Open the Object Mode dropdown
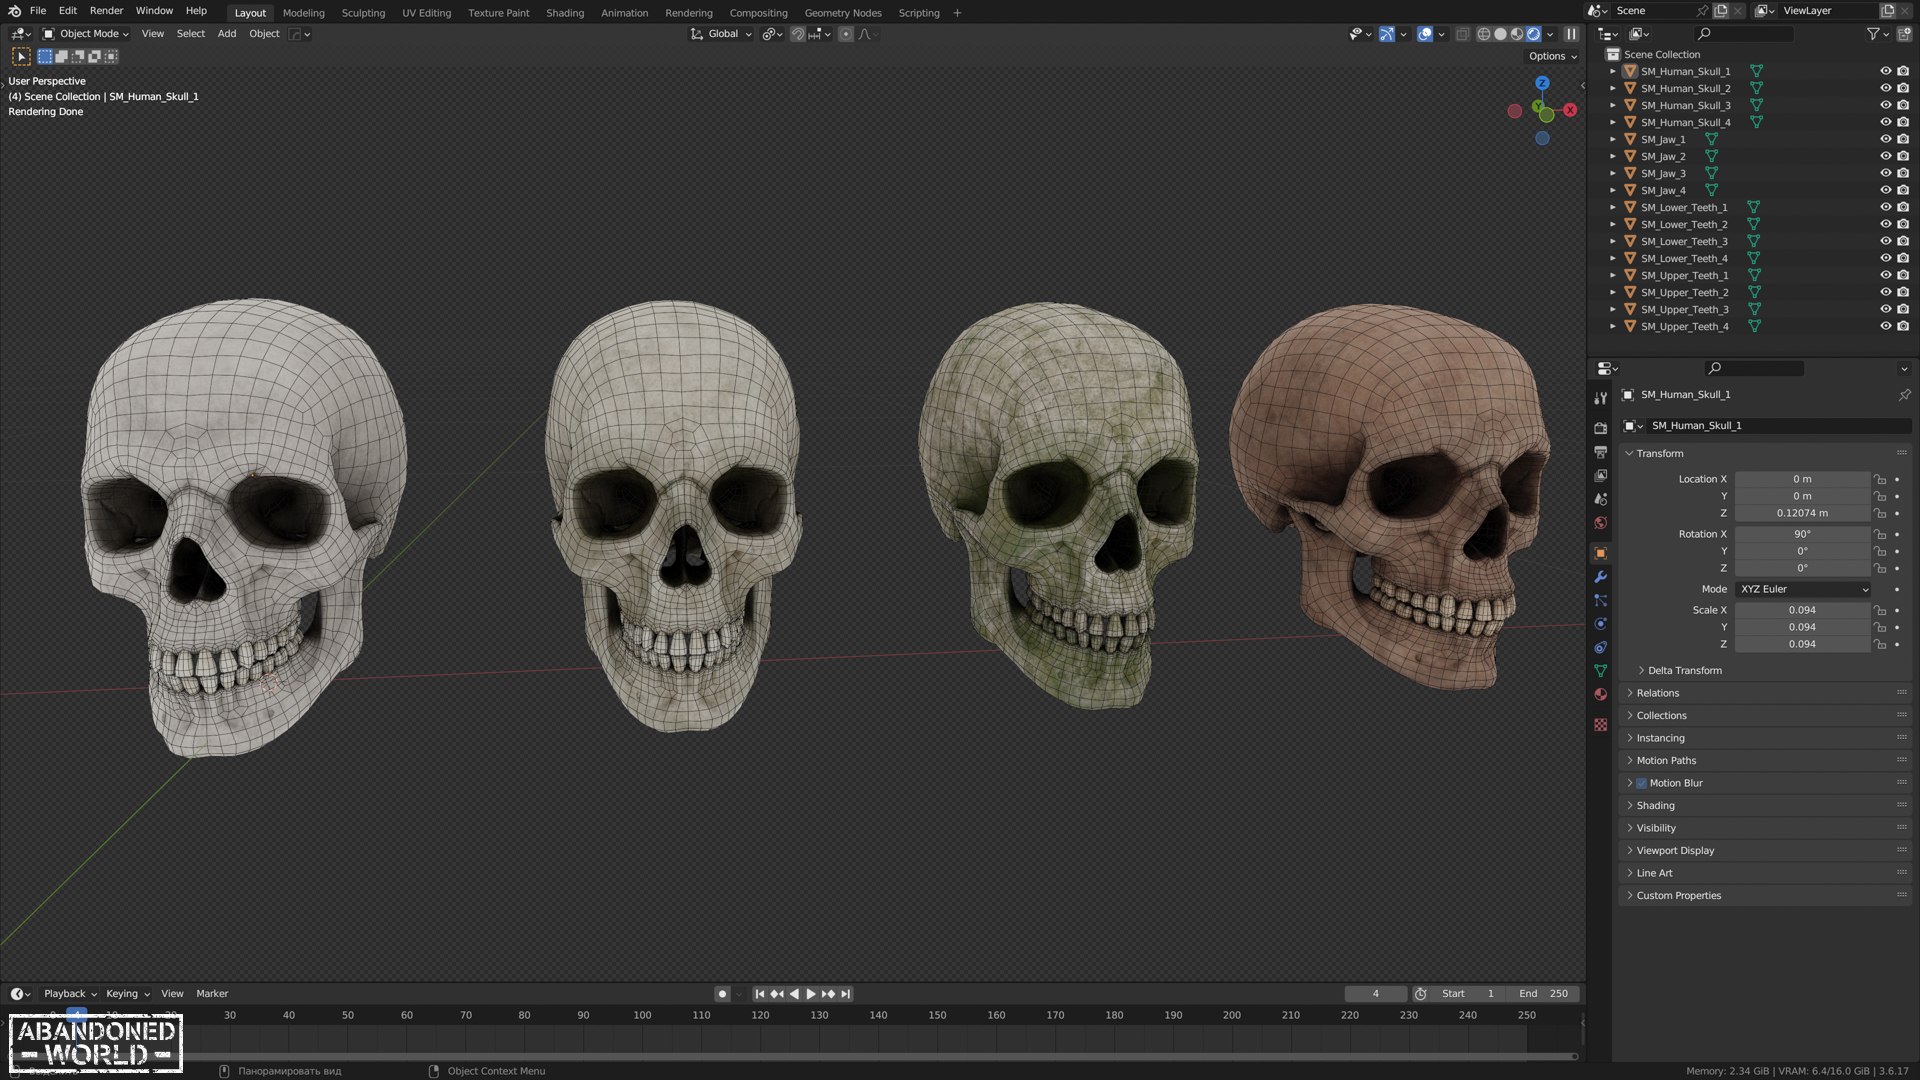The width and height of the screenshot is (1920, 1080). tap(86, 34)
